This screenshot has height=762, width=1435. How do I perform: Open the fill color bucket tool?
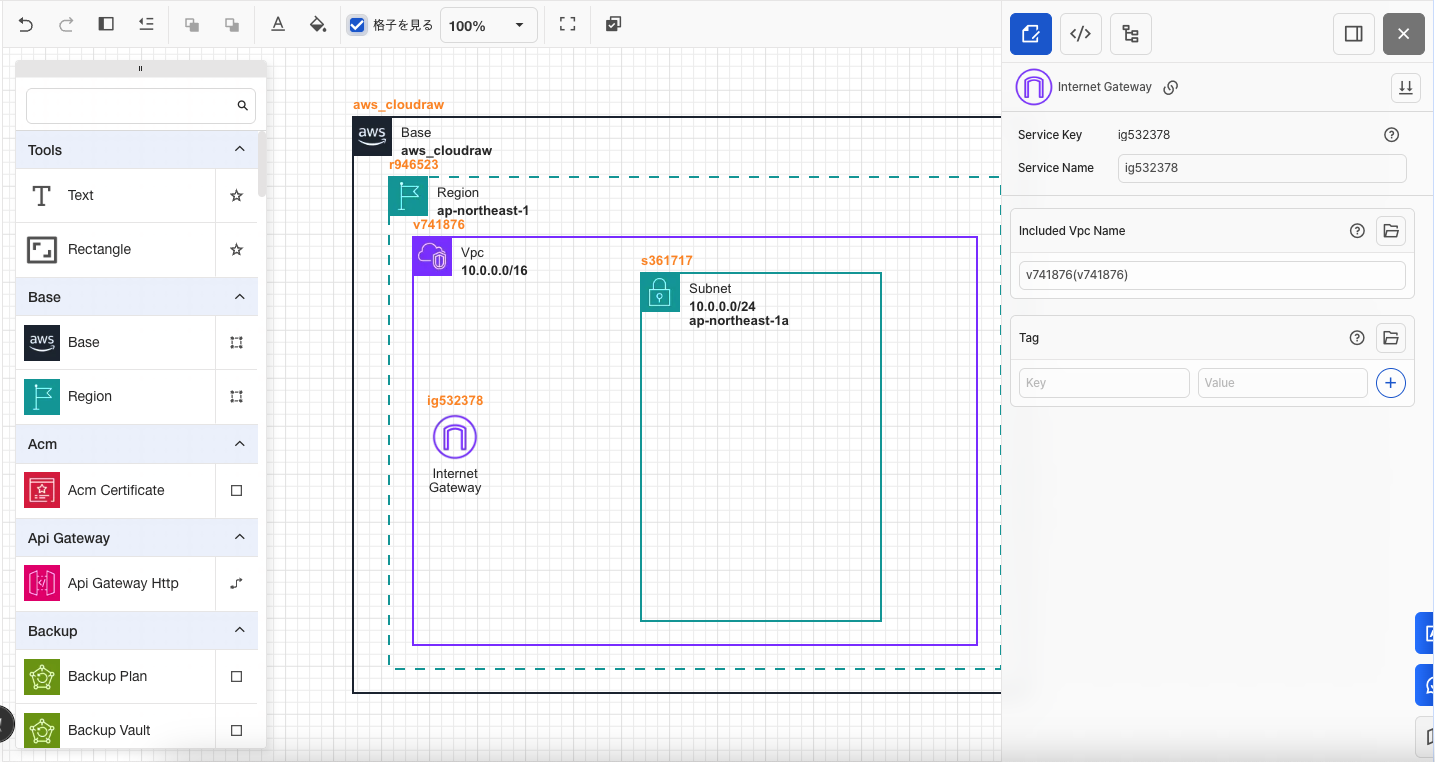tap(318, 25)
